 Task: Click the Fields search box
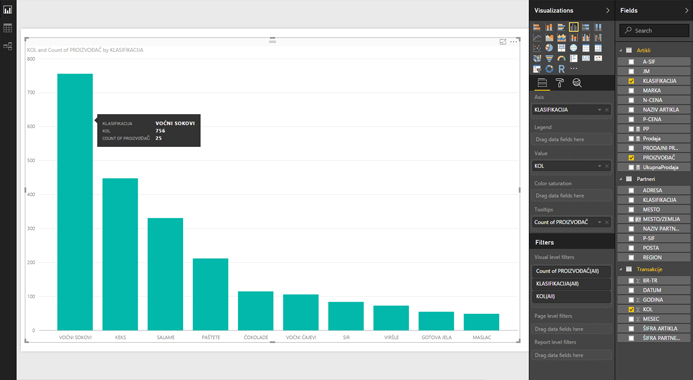pyautogui.click(x=654, y=30)
